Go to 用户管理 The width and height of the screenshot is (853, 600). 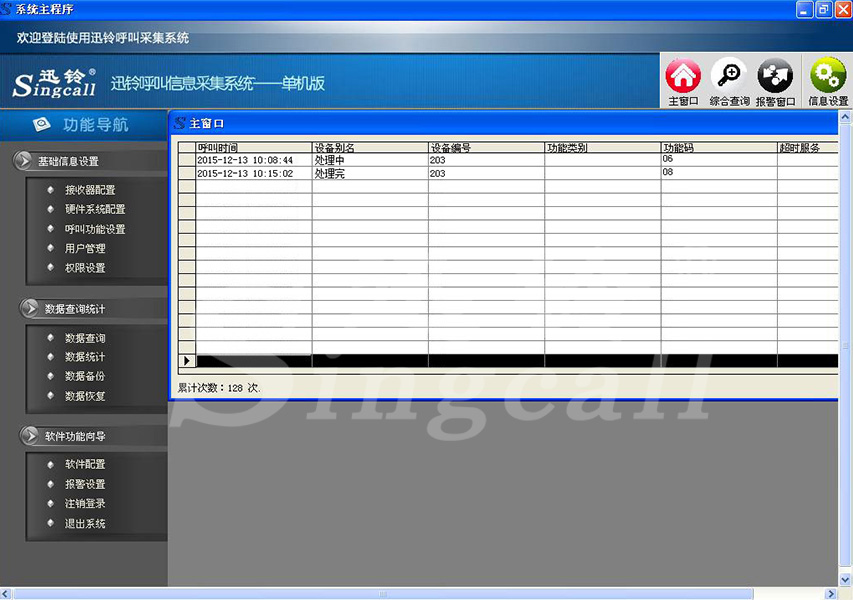(85, 249)
